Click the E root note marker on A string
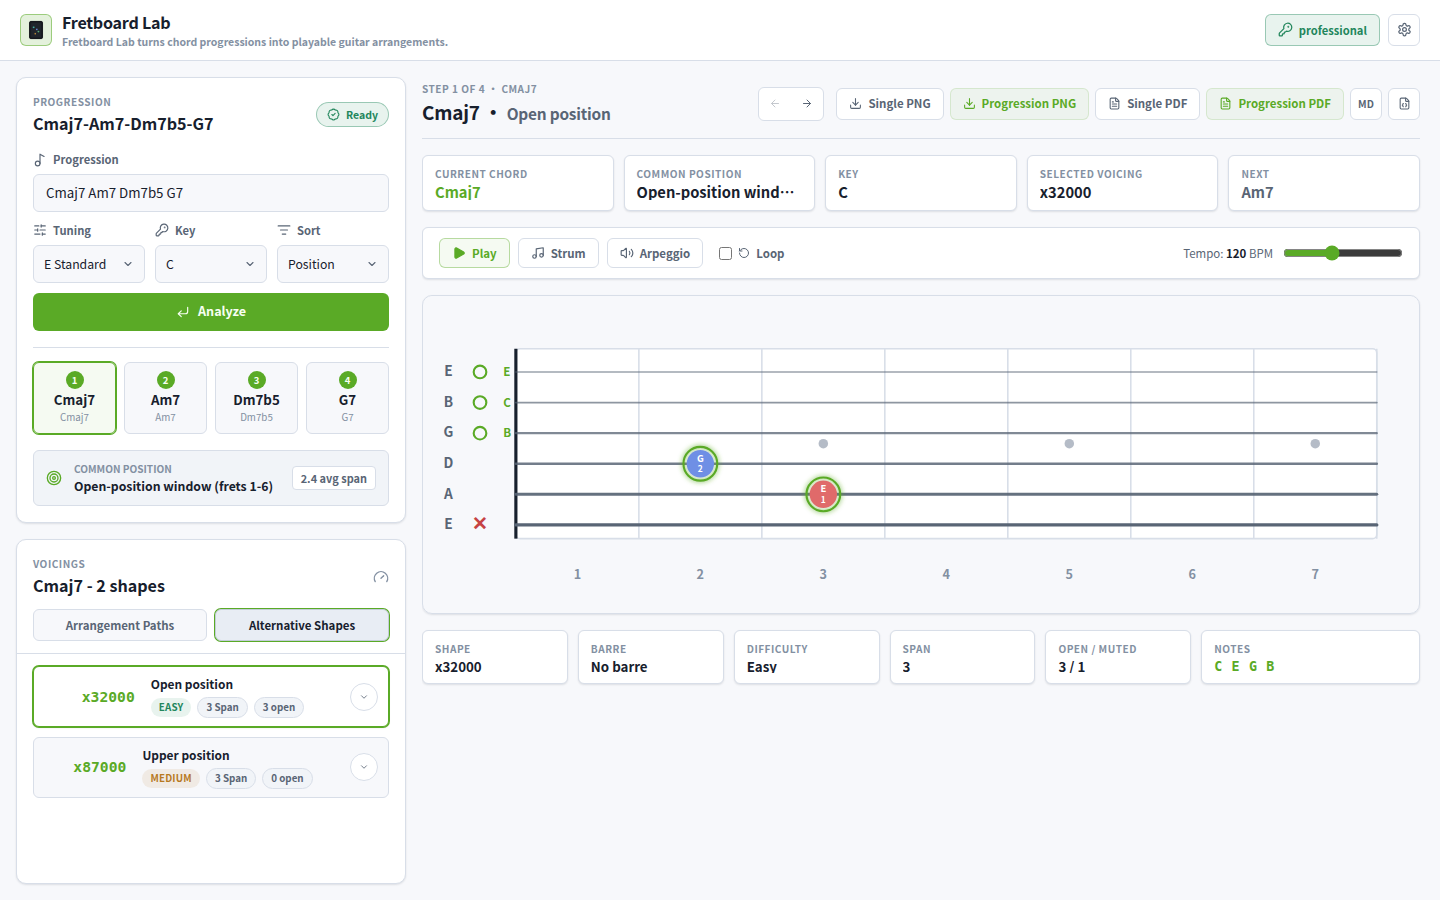Viewport: 1440px width, 900px height. tap(823, 494)
